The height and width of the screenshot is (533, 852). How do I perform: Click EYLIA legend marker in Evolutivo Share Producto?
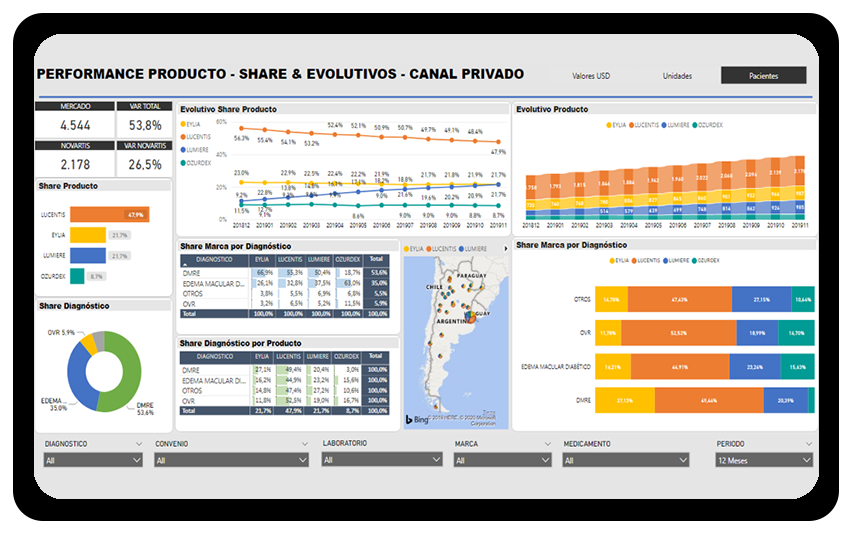point(183,123)
